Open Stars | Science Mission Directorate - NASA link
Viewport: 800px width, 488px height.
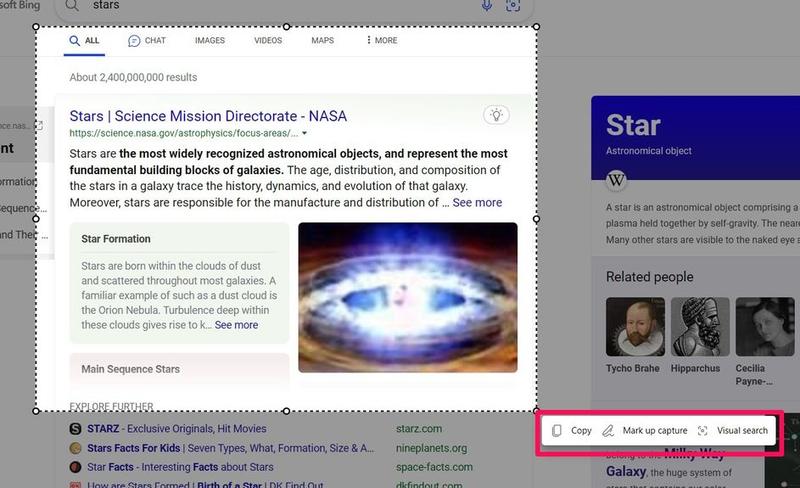click(x=208, y=116)
